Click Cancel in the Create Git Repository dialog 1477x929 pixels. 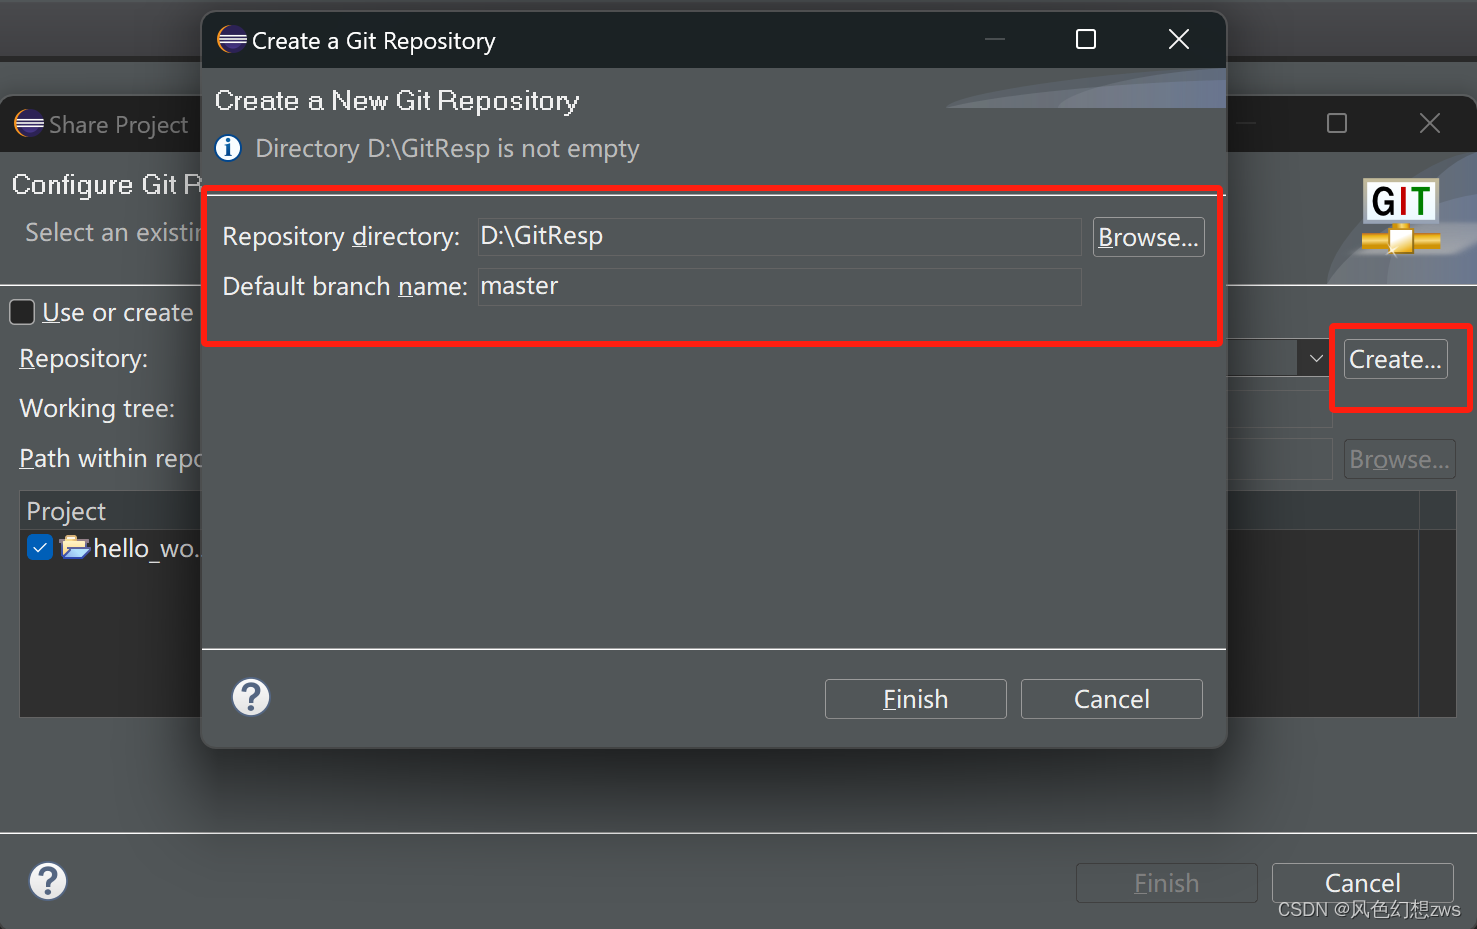[x=1111, y=698]
